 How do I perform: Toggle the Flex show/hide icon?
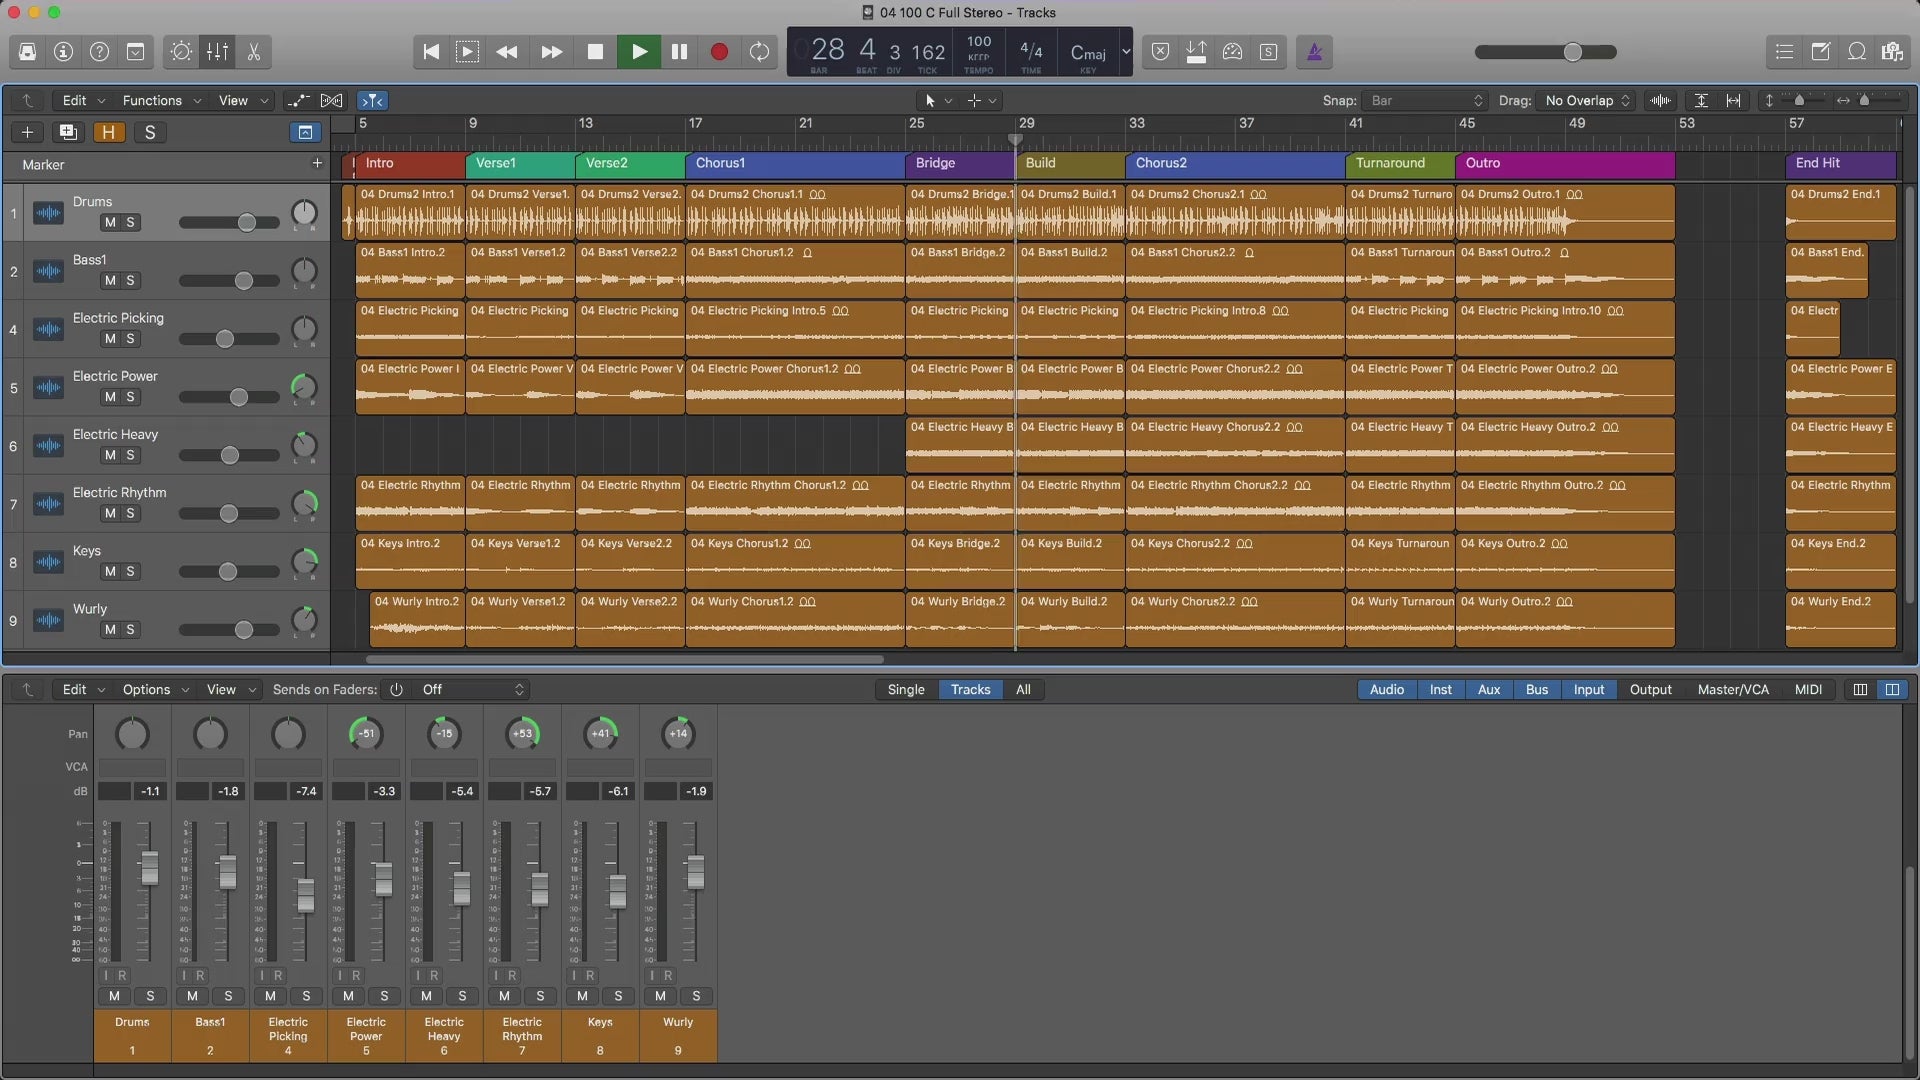331,100
